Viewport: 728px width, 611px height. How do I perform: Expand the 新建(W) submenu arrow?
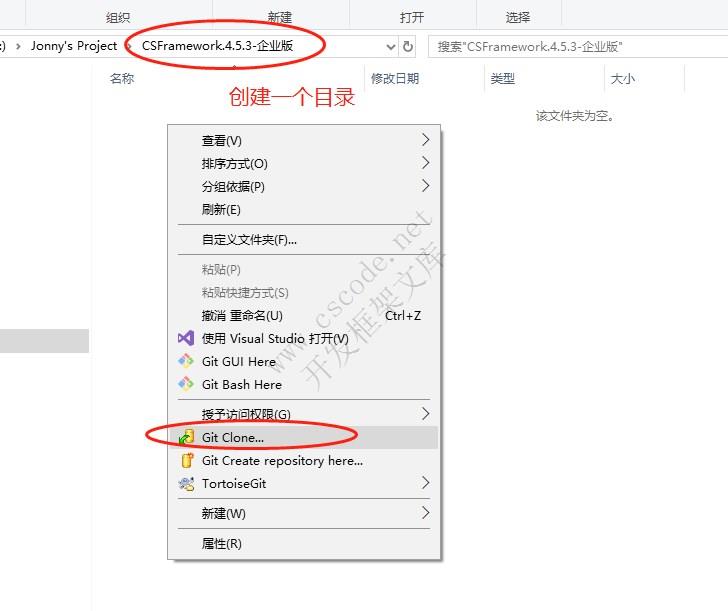[425, 513]
